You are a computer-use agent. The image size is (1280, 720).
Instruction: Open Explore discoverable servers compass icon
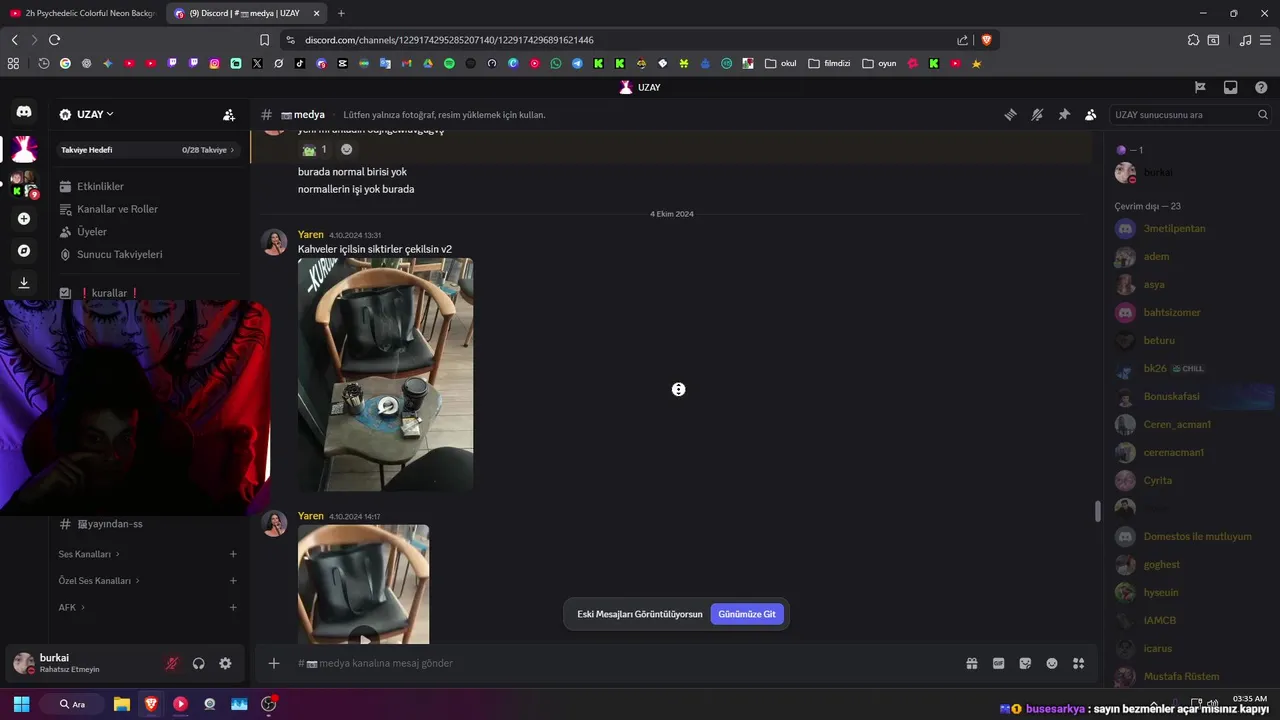click(x=24, y=250)
